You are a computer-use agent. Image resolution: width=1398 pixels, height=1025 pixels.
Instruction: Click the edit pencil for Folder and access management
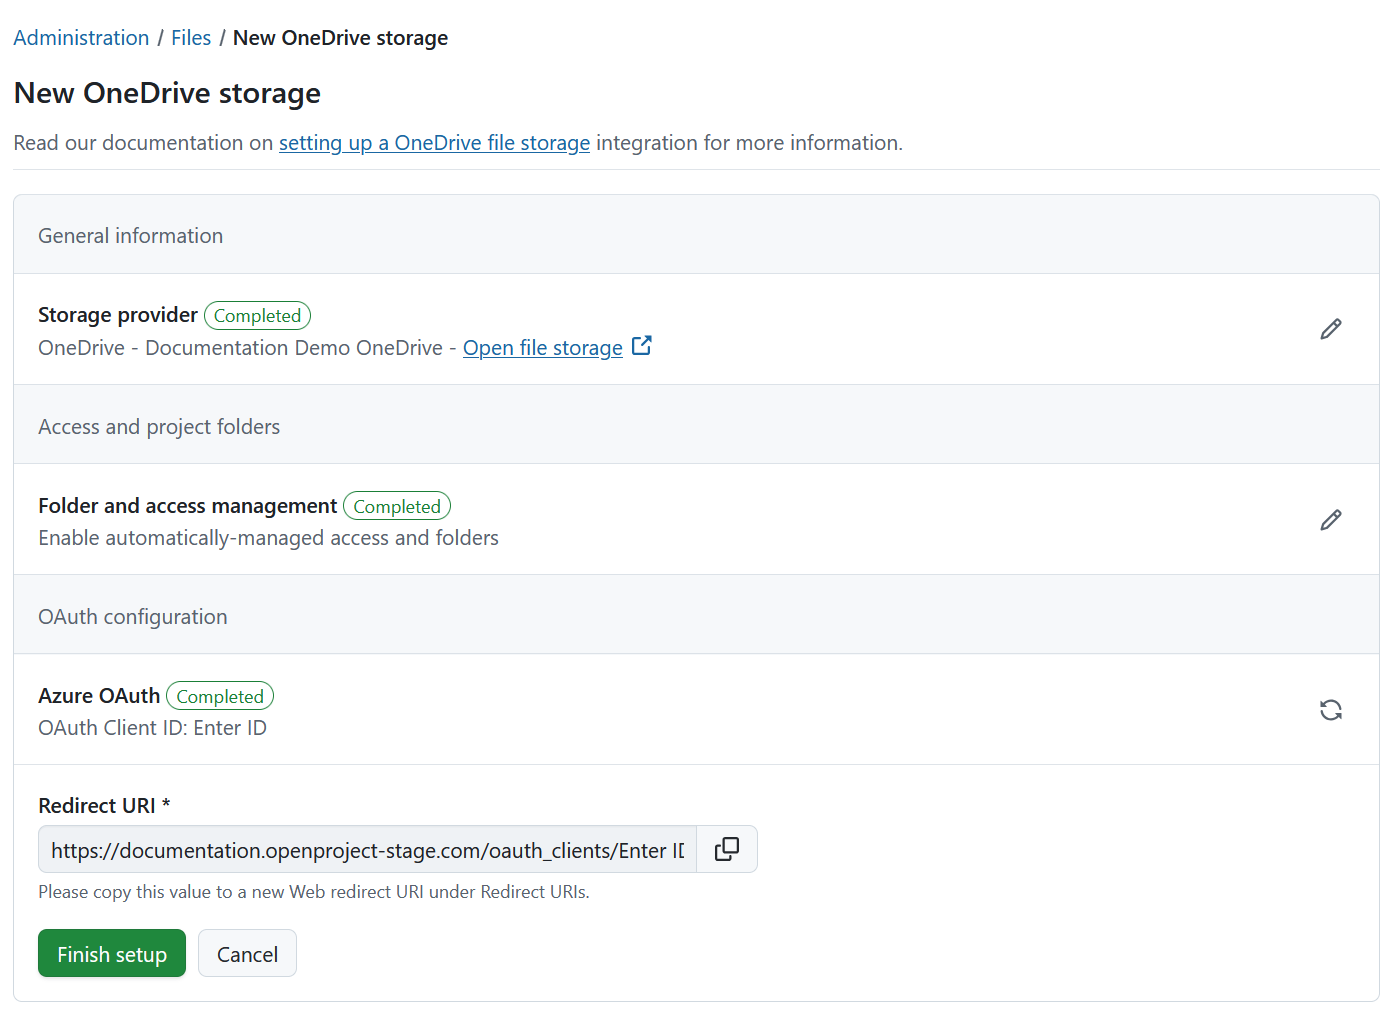(x=1331, y=519)
